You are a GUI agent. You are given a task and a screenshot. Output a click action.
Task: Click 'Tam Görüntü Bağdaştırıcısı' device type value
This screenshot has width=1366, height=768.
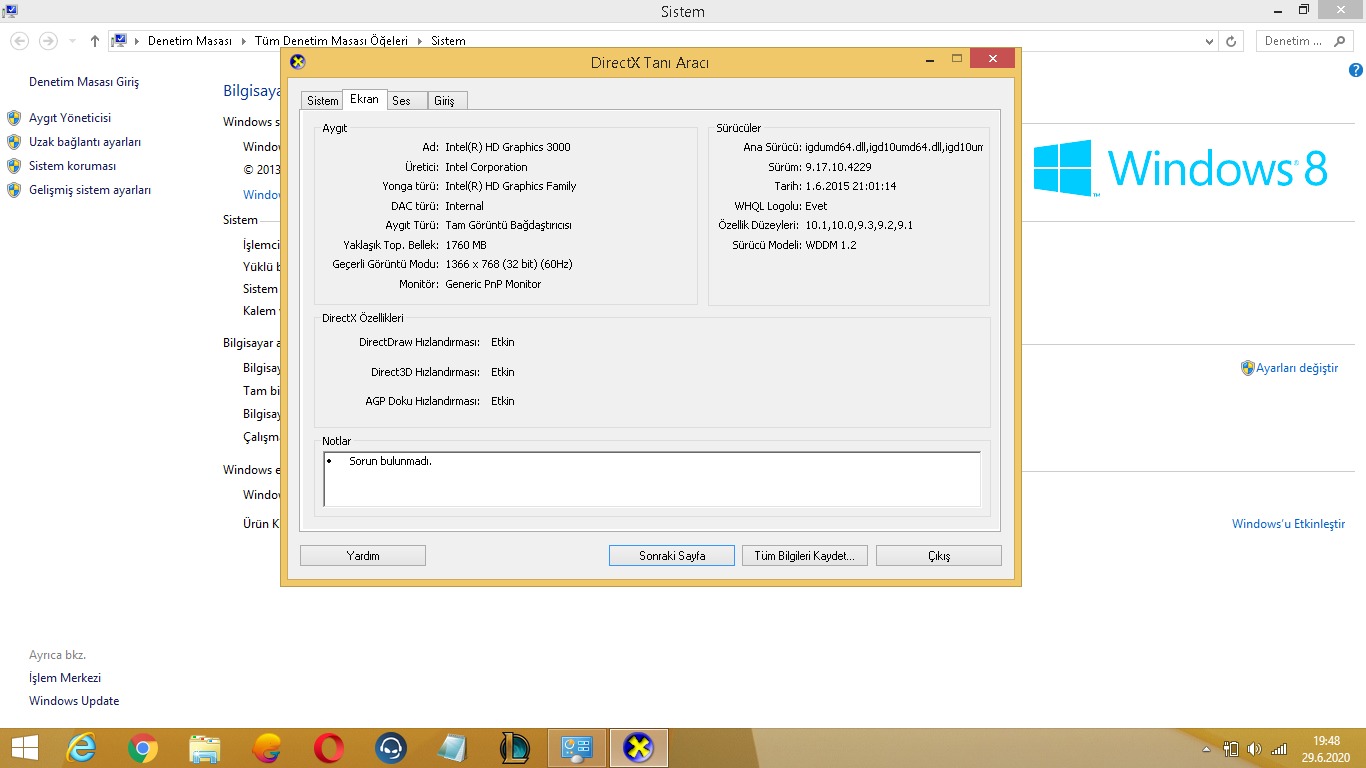[508, 225]
